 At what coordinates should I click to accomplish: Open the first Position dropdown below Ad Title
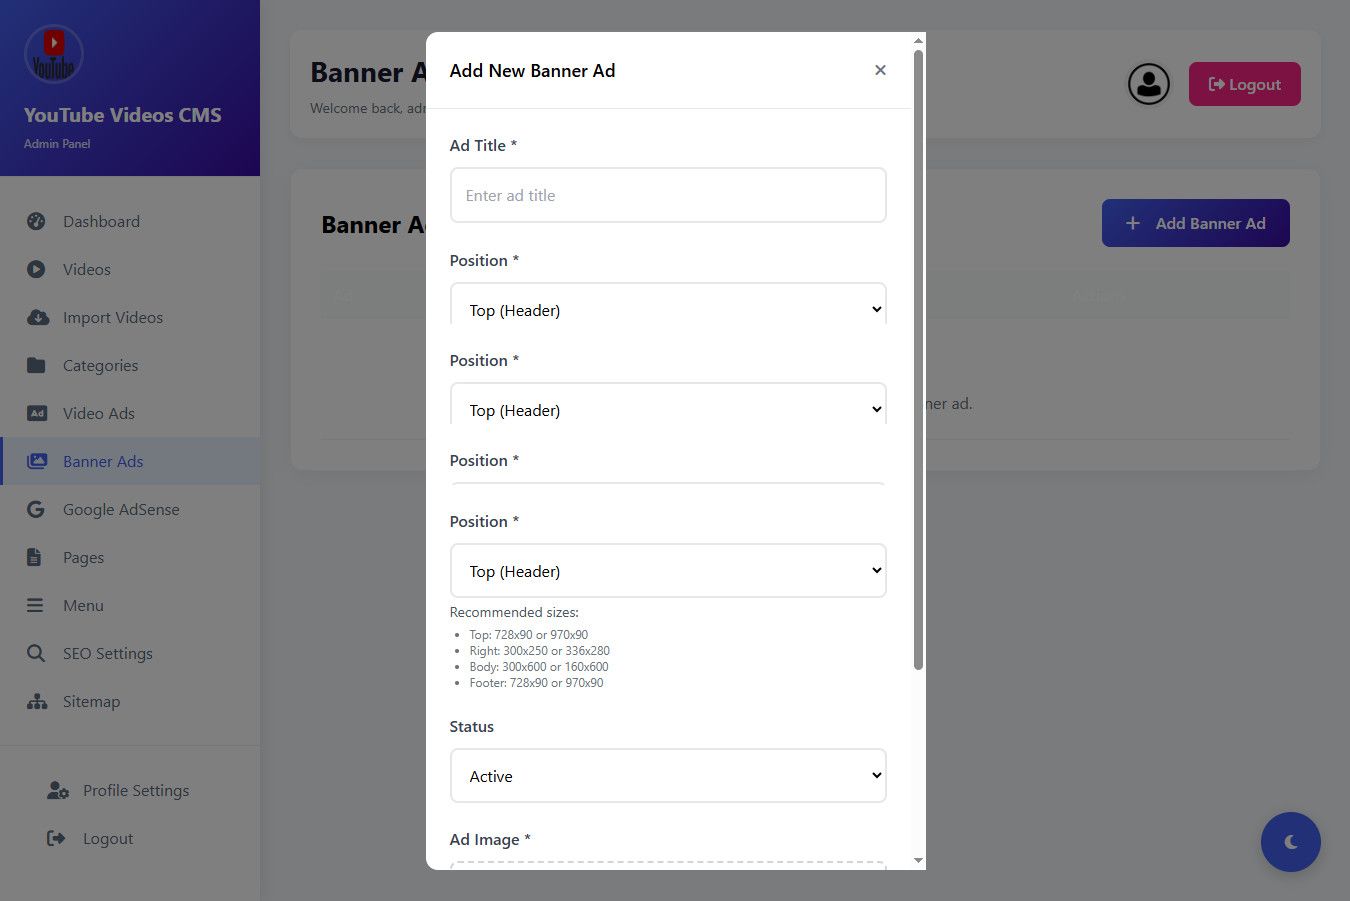tap(668, 307)
